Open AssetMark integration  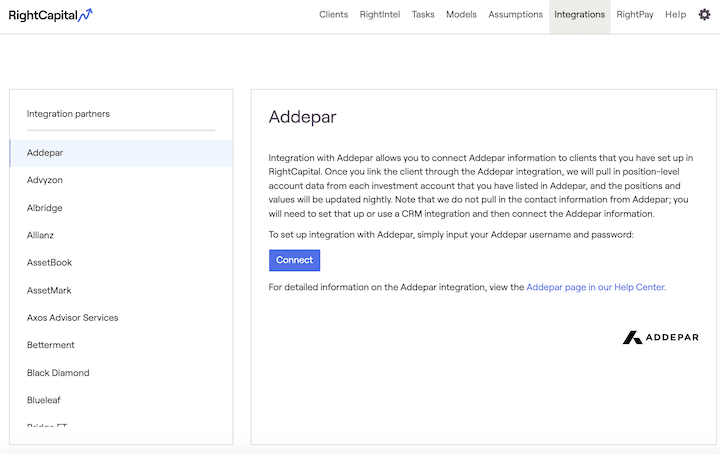(x=121, y=290)
